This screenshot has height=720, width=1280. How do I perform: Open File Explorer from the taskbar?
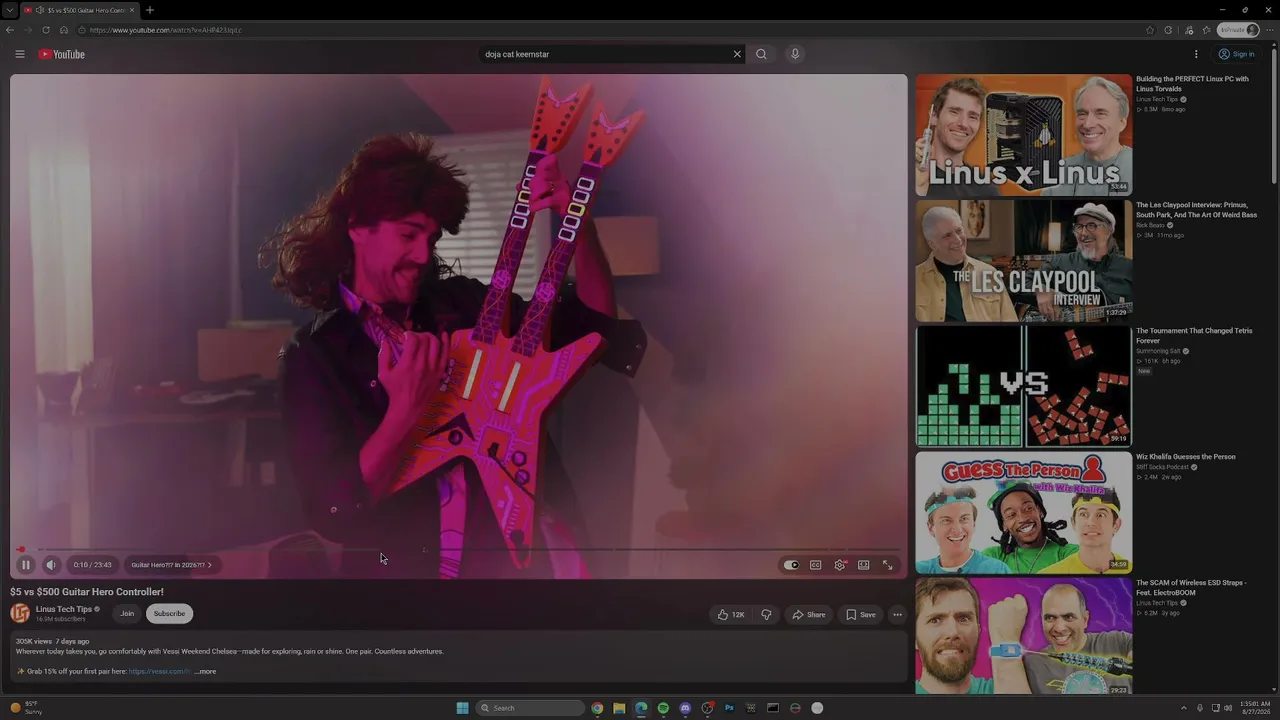pos(619,708)
